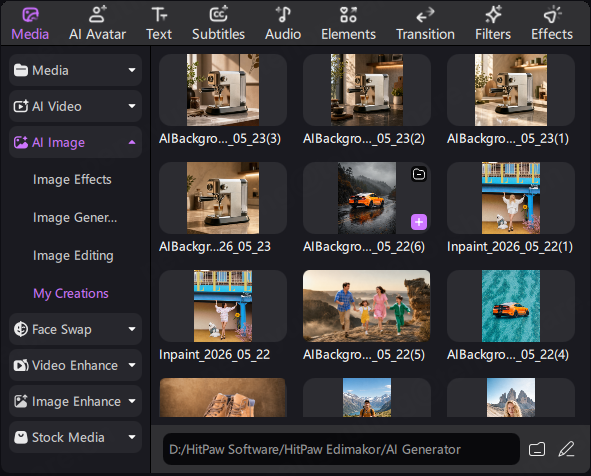
Task: Show the Effects tab
Action: pos(552,24)
